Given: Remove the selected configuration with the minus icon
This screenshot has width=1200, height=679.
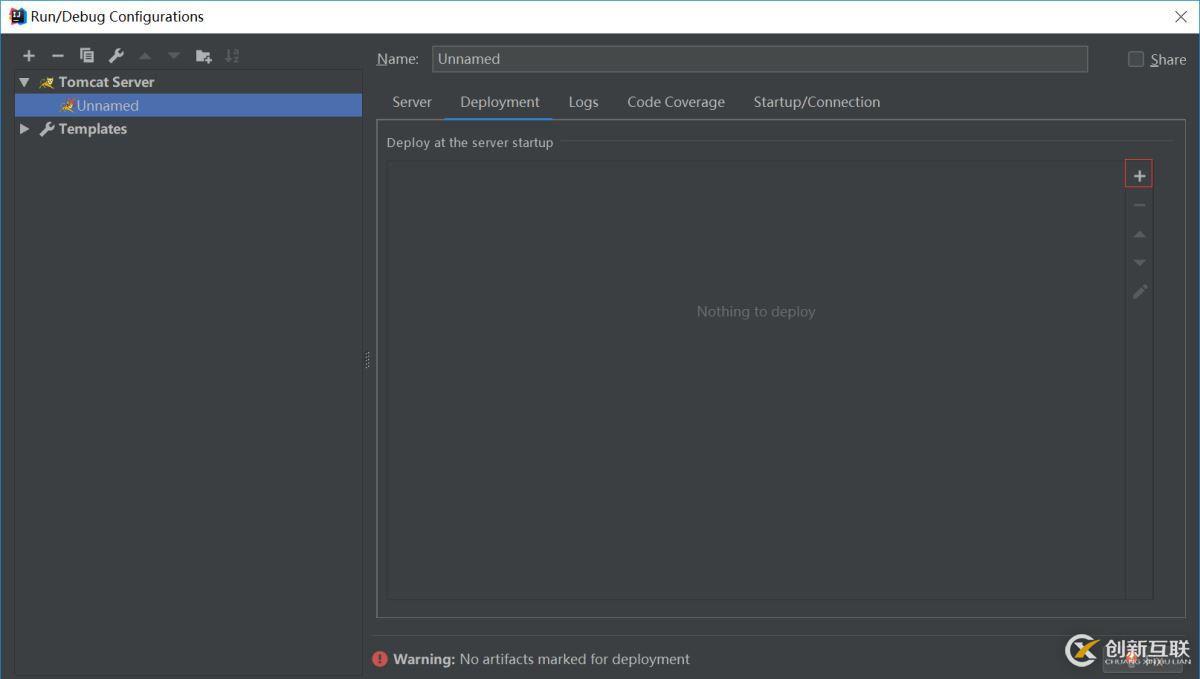Looking at the screenshot, I should (x=58, y=56).
